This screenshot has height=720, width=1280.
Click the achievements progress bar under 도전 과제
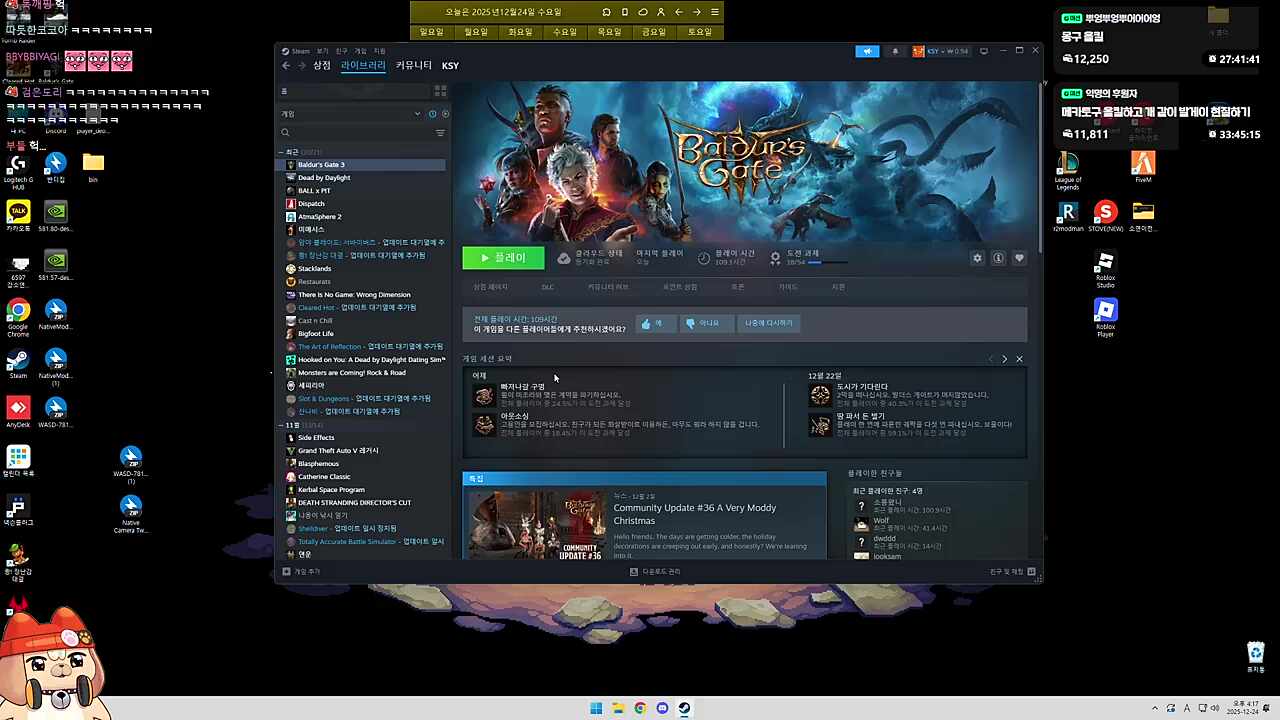point(827,263)
